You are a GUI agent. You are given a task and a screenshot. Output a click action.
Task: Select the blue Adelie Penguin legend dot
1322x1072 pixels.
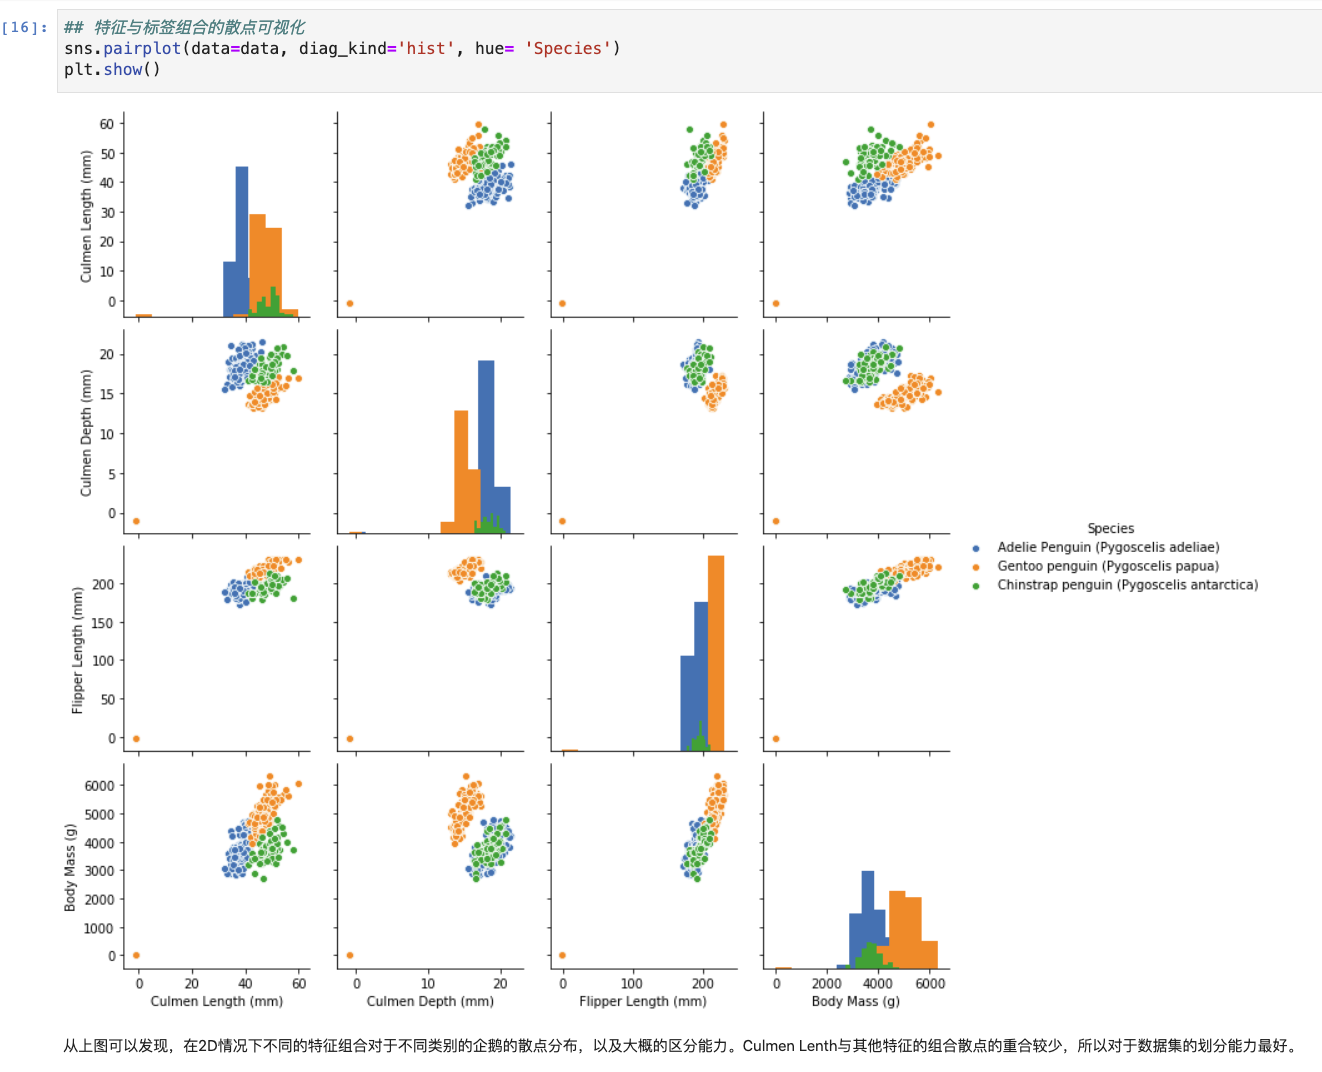976,548
